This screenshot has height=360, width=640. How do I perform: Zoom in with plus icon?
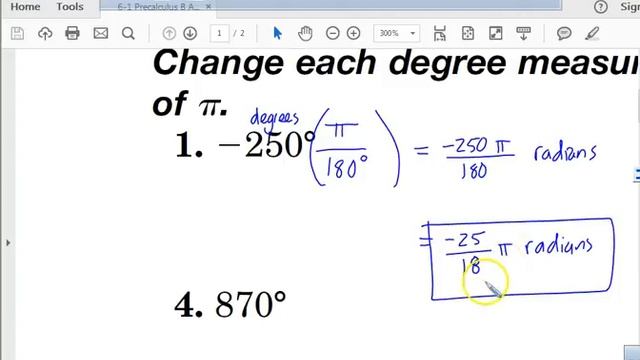[353, 33]
